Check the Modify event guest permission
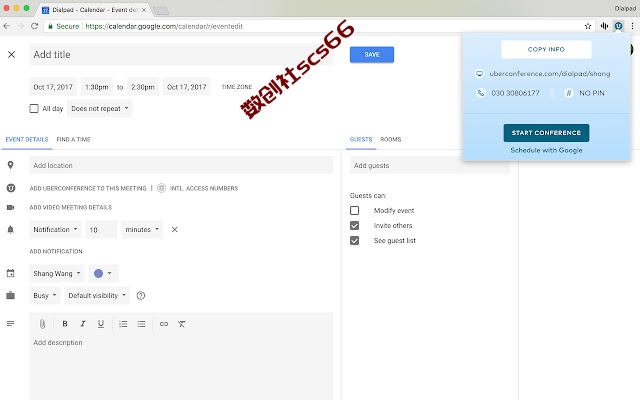640x400 pixels. click(x=355, y=210)
